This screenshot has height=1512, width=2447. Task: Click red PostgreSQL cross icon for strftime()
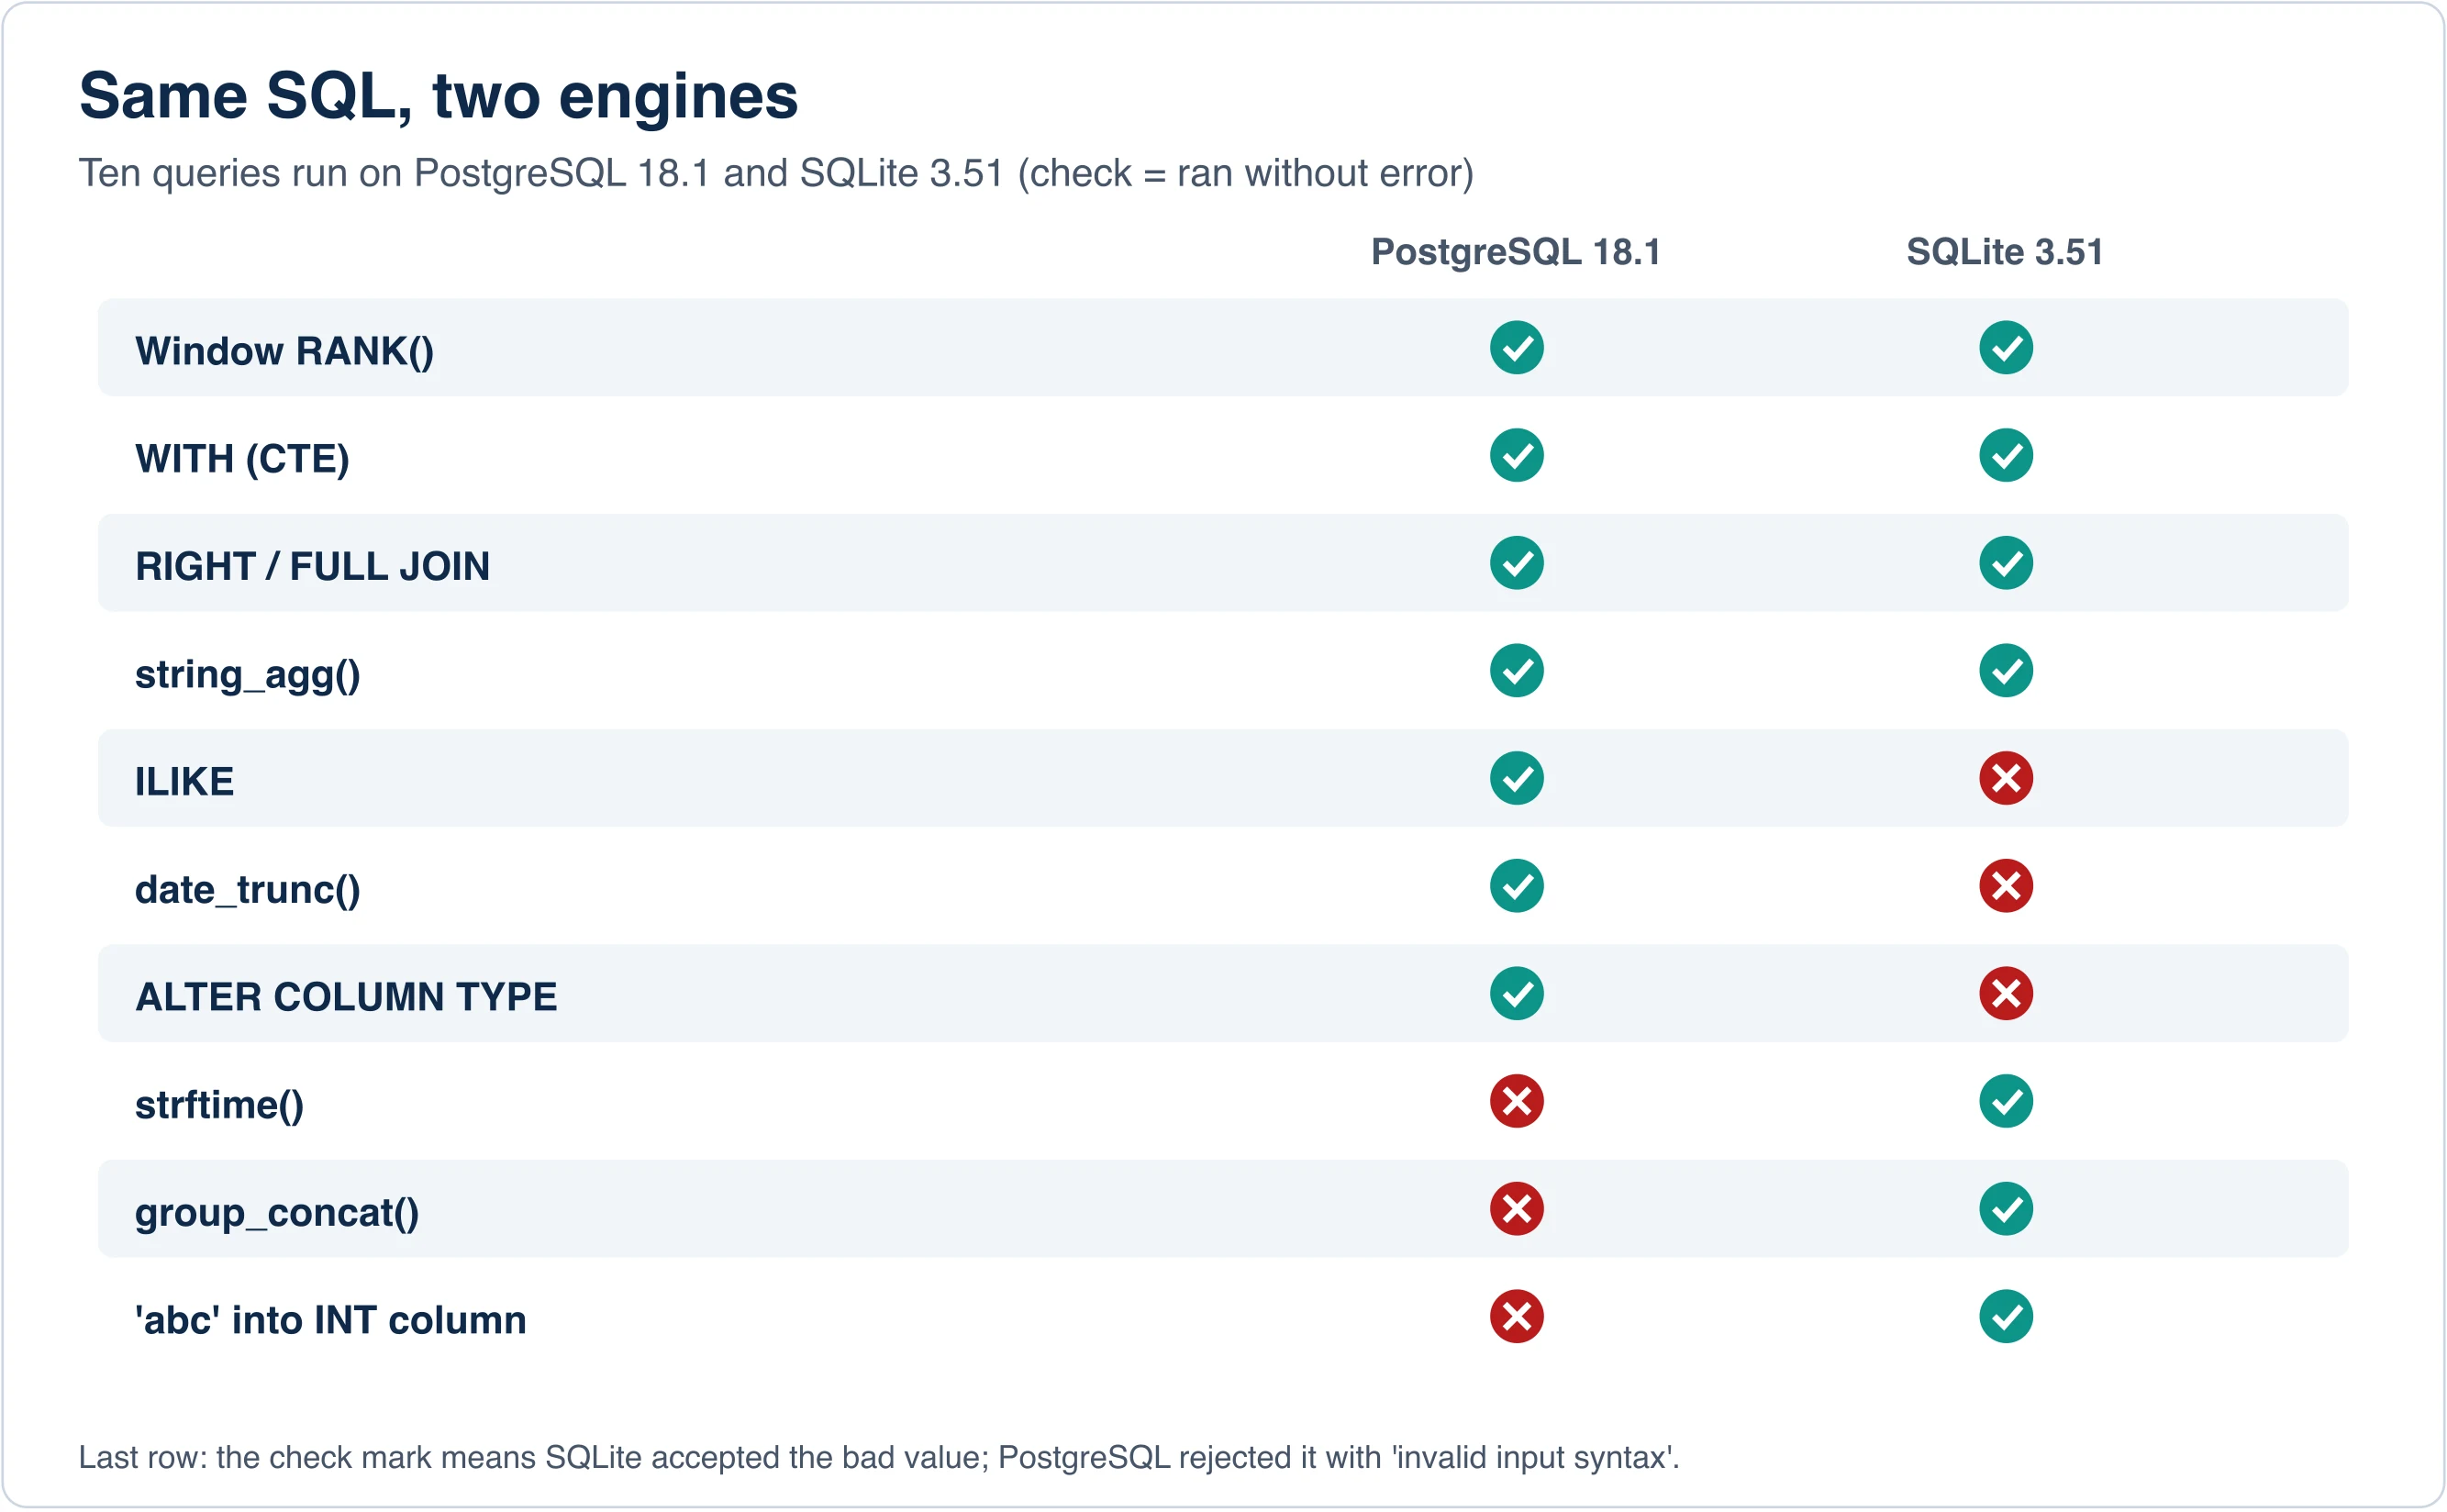click(x=1516, y=1101)
